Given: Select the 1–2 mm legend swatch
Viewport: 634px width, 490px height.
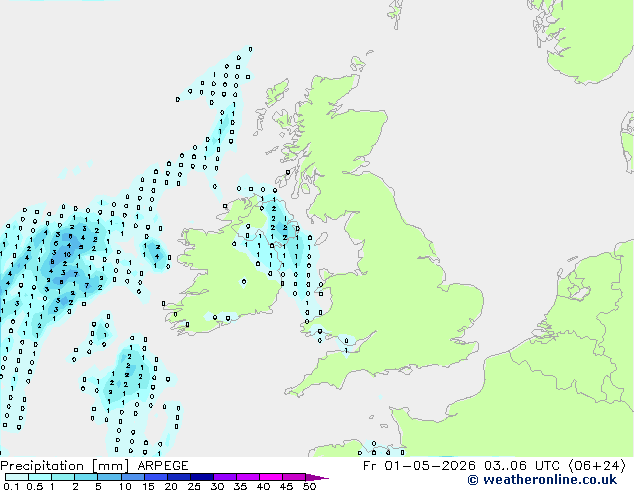Looking at the screenshot, I should (63, 477).
